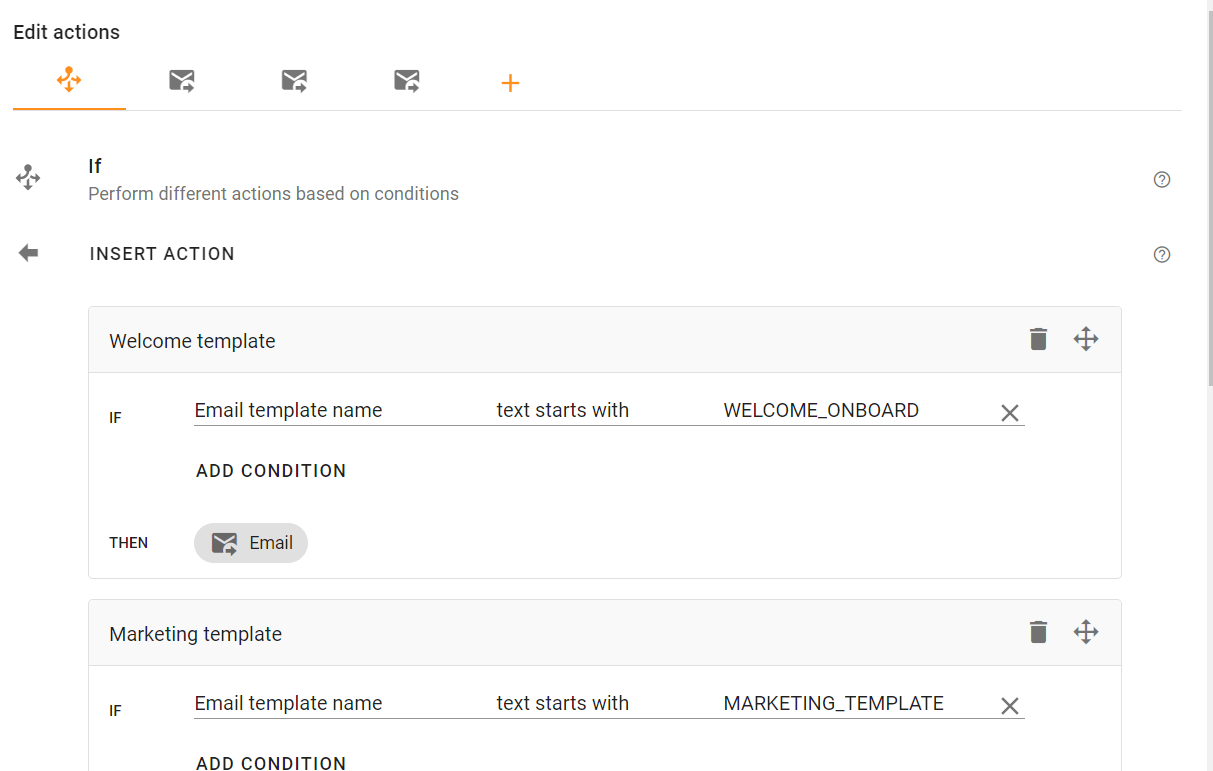1213x771 pixels.
Task: Delete the Marketing template branch
Action: [1039, 632]
